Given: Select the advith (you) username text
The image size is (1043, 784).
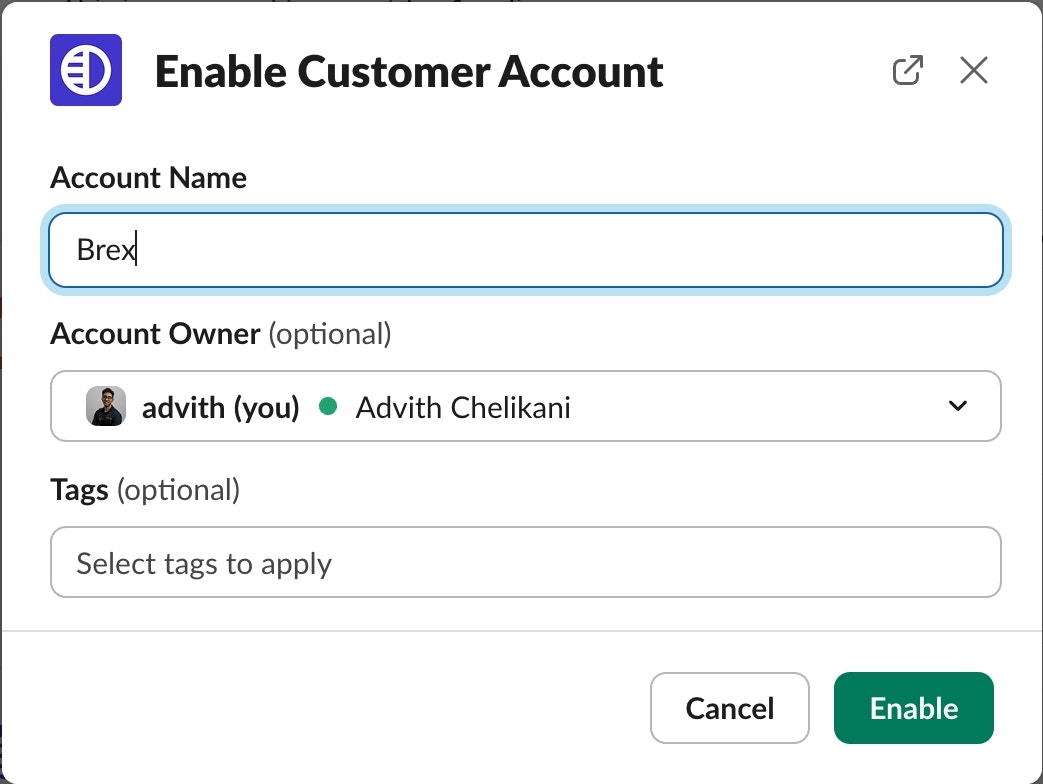Looking at the screenshot, I should [x=220, y=408].
